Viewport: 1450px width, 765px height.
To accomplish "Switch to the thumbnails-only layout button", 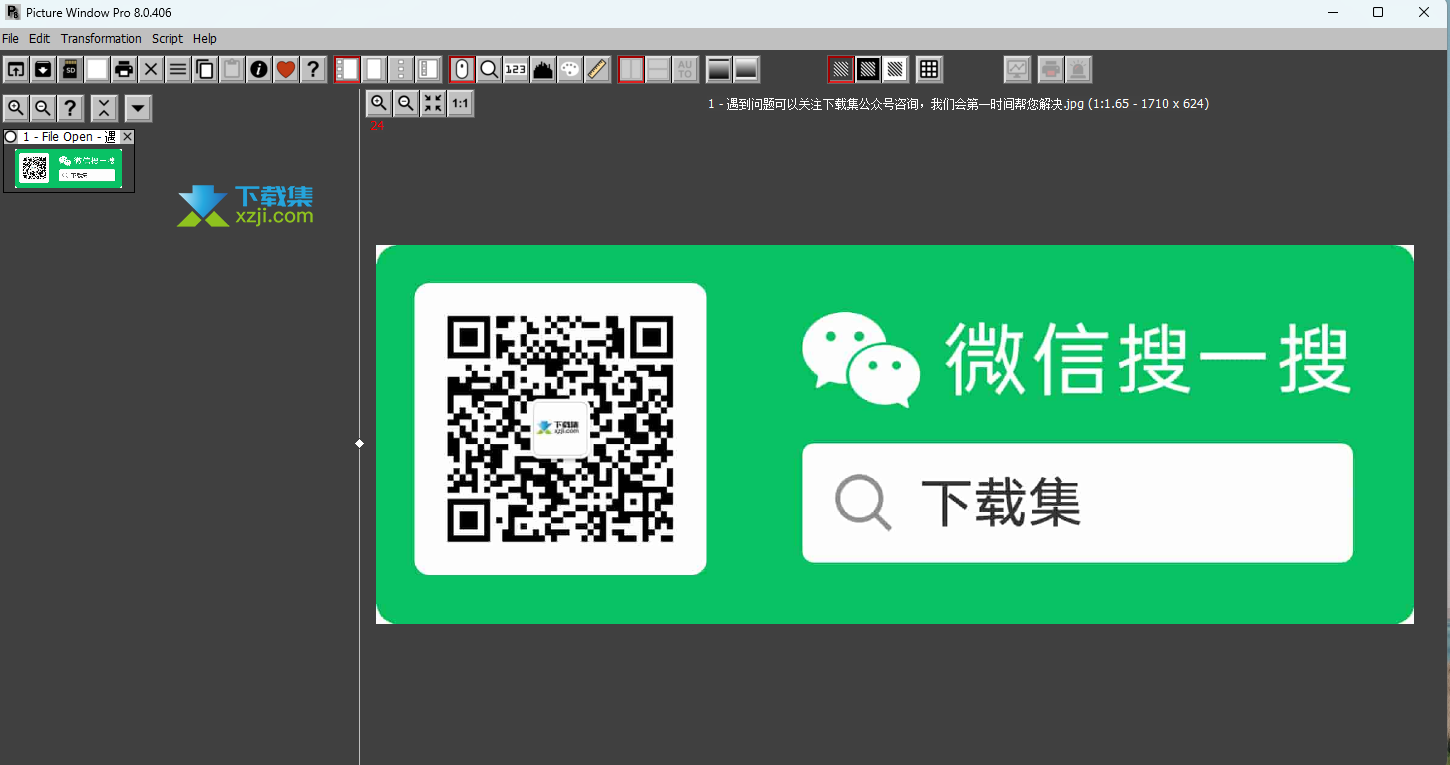I will [401, 69].
